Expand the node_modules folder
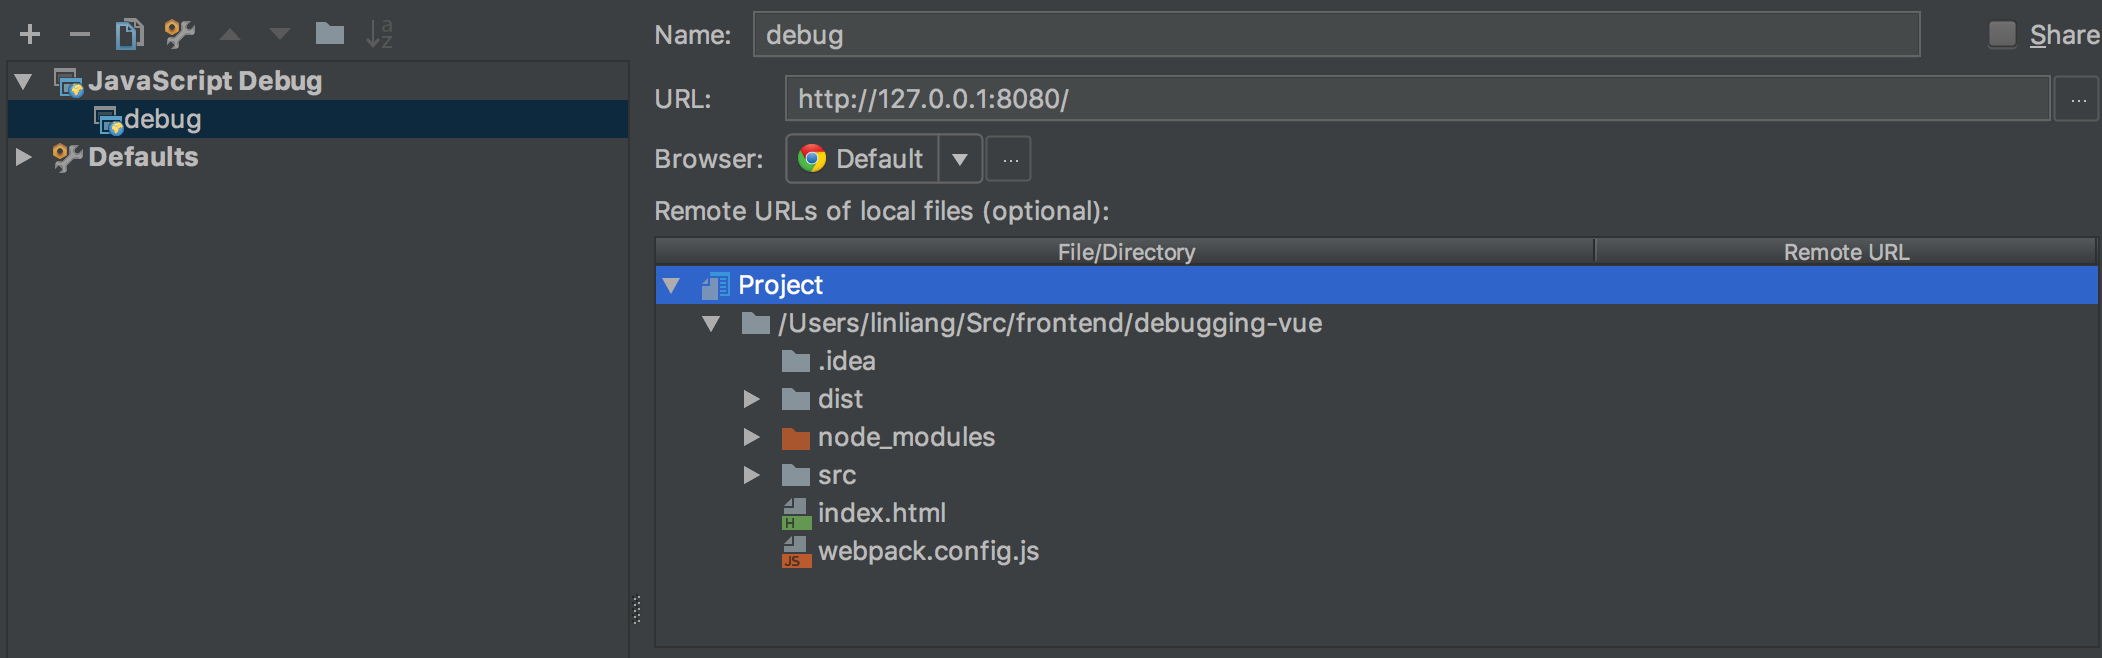 pyautogui.click(x=752, y=438)
